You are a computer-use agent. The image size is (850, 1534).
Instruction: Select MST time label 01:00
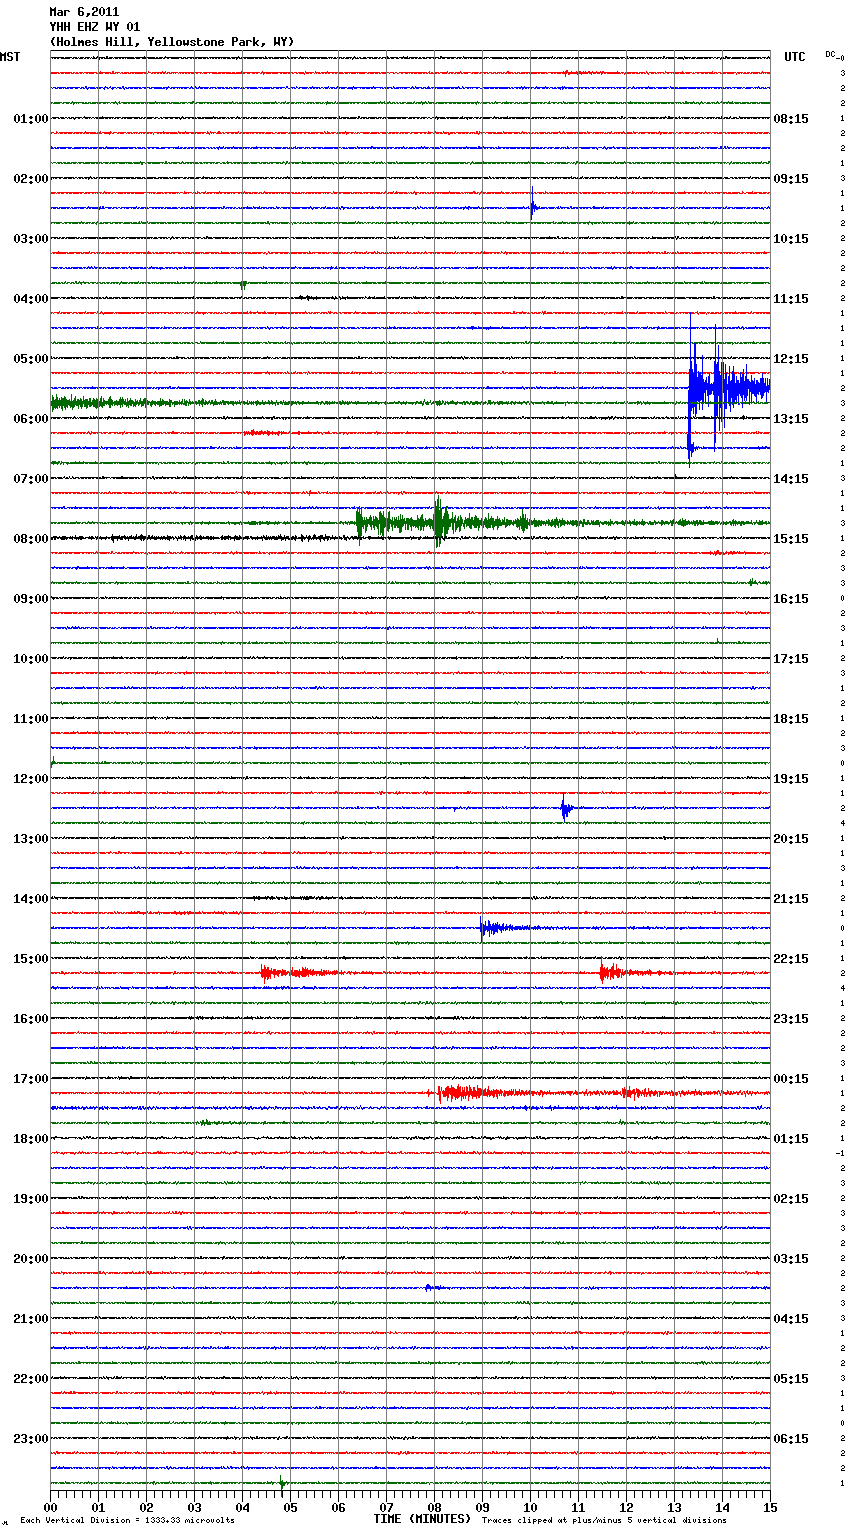click(31, 119)
